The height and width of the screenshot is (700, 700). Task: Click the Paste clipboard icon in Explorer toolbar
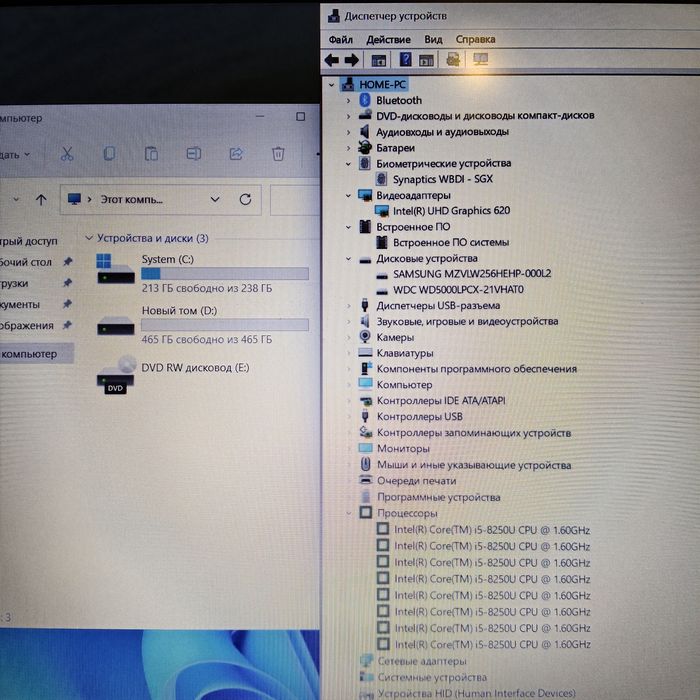pos(151,154)
